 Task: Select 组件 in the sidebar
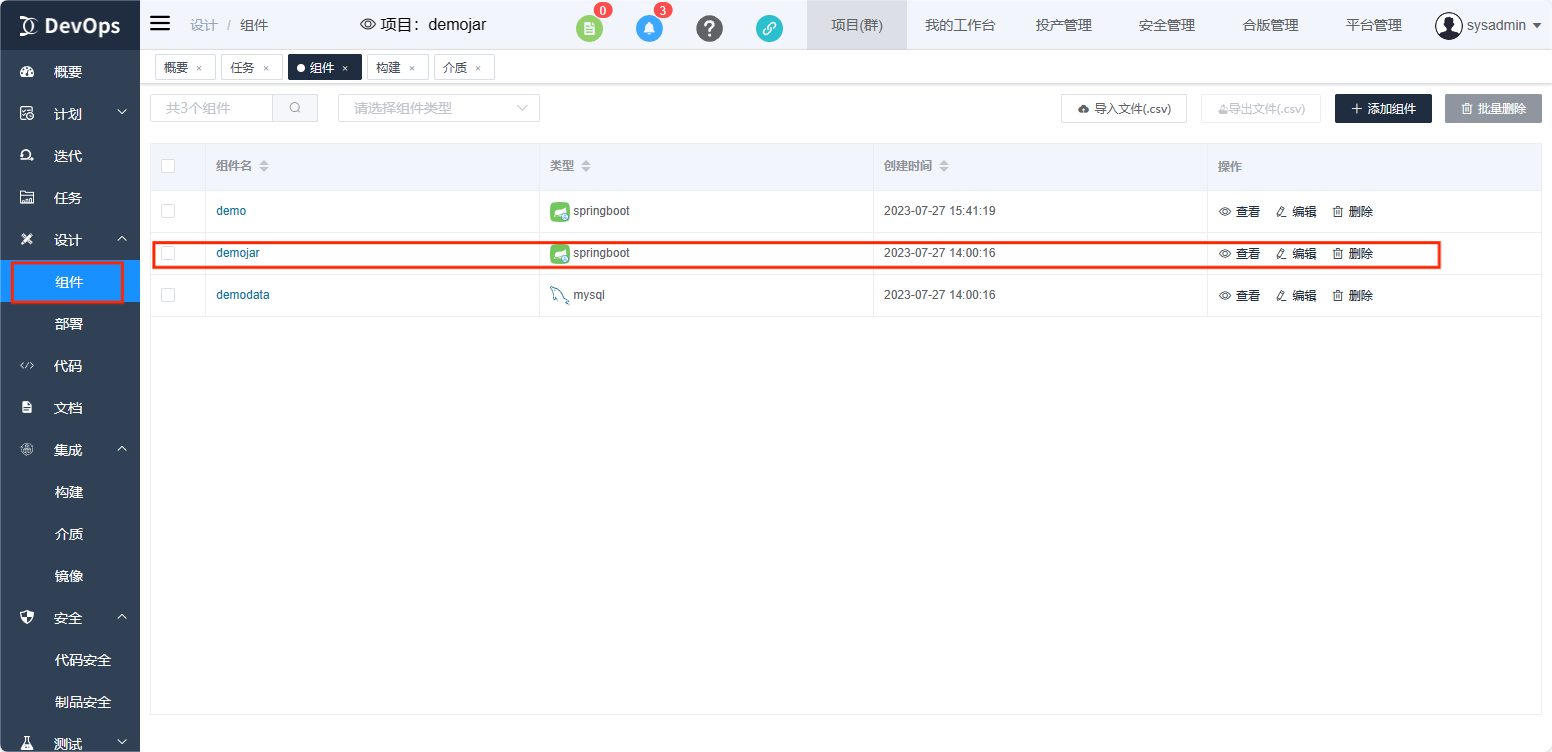[70, 282]
